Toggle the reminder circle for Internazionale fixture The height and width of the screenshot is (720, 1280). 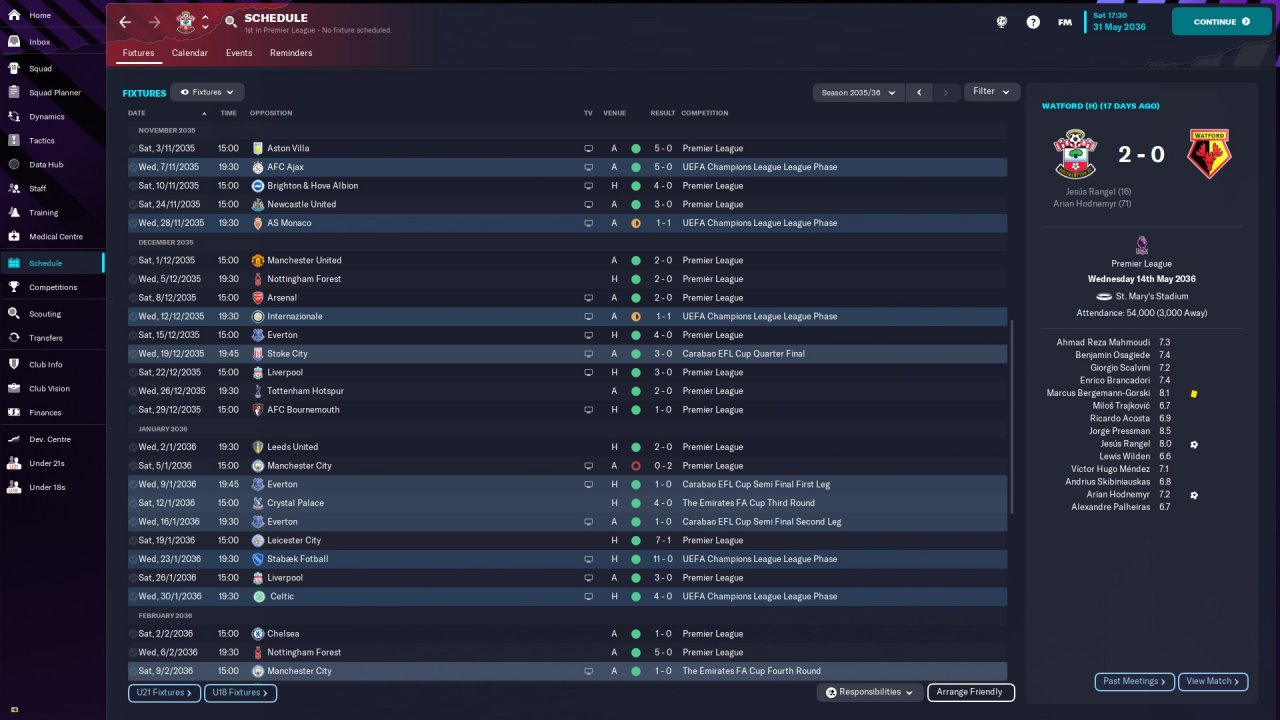tap(133, 317)
